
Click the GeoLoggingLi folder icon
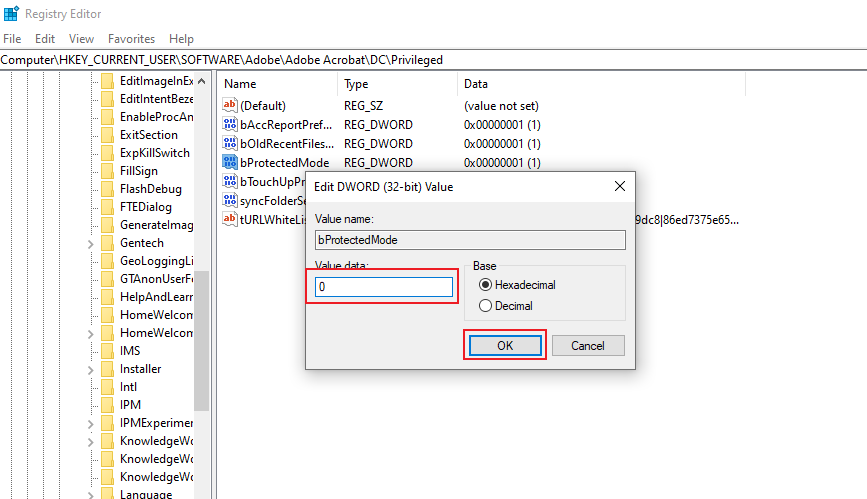[107, 261]
